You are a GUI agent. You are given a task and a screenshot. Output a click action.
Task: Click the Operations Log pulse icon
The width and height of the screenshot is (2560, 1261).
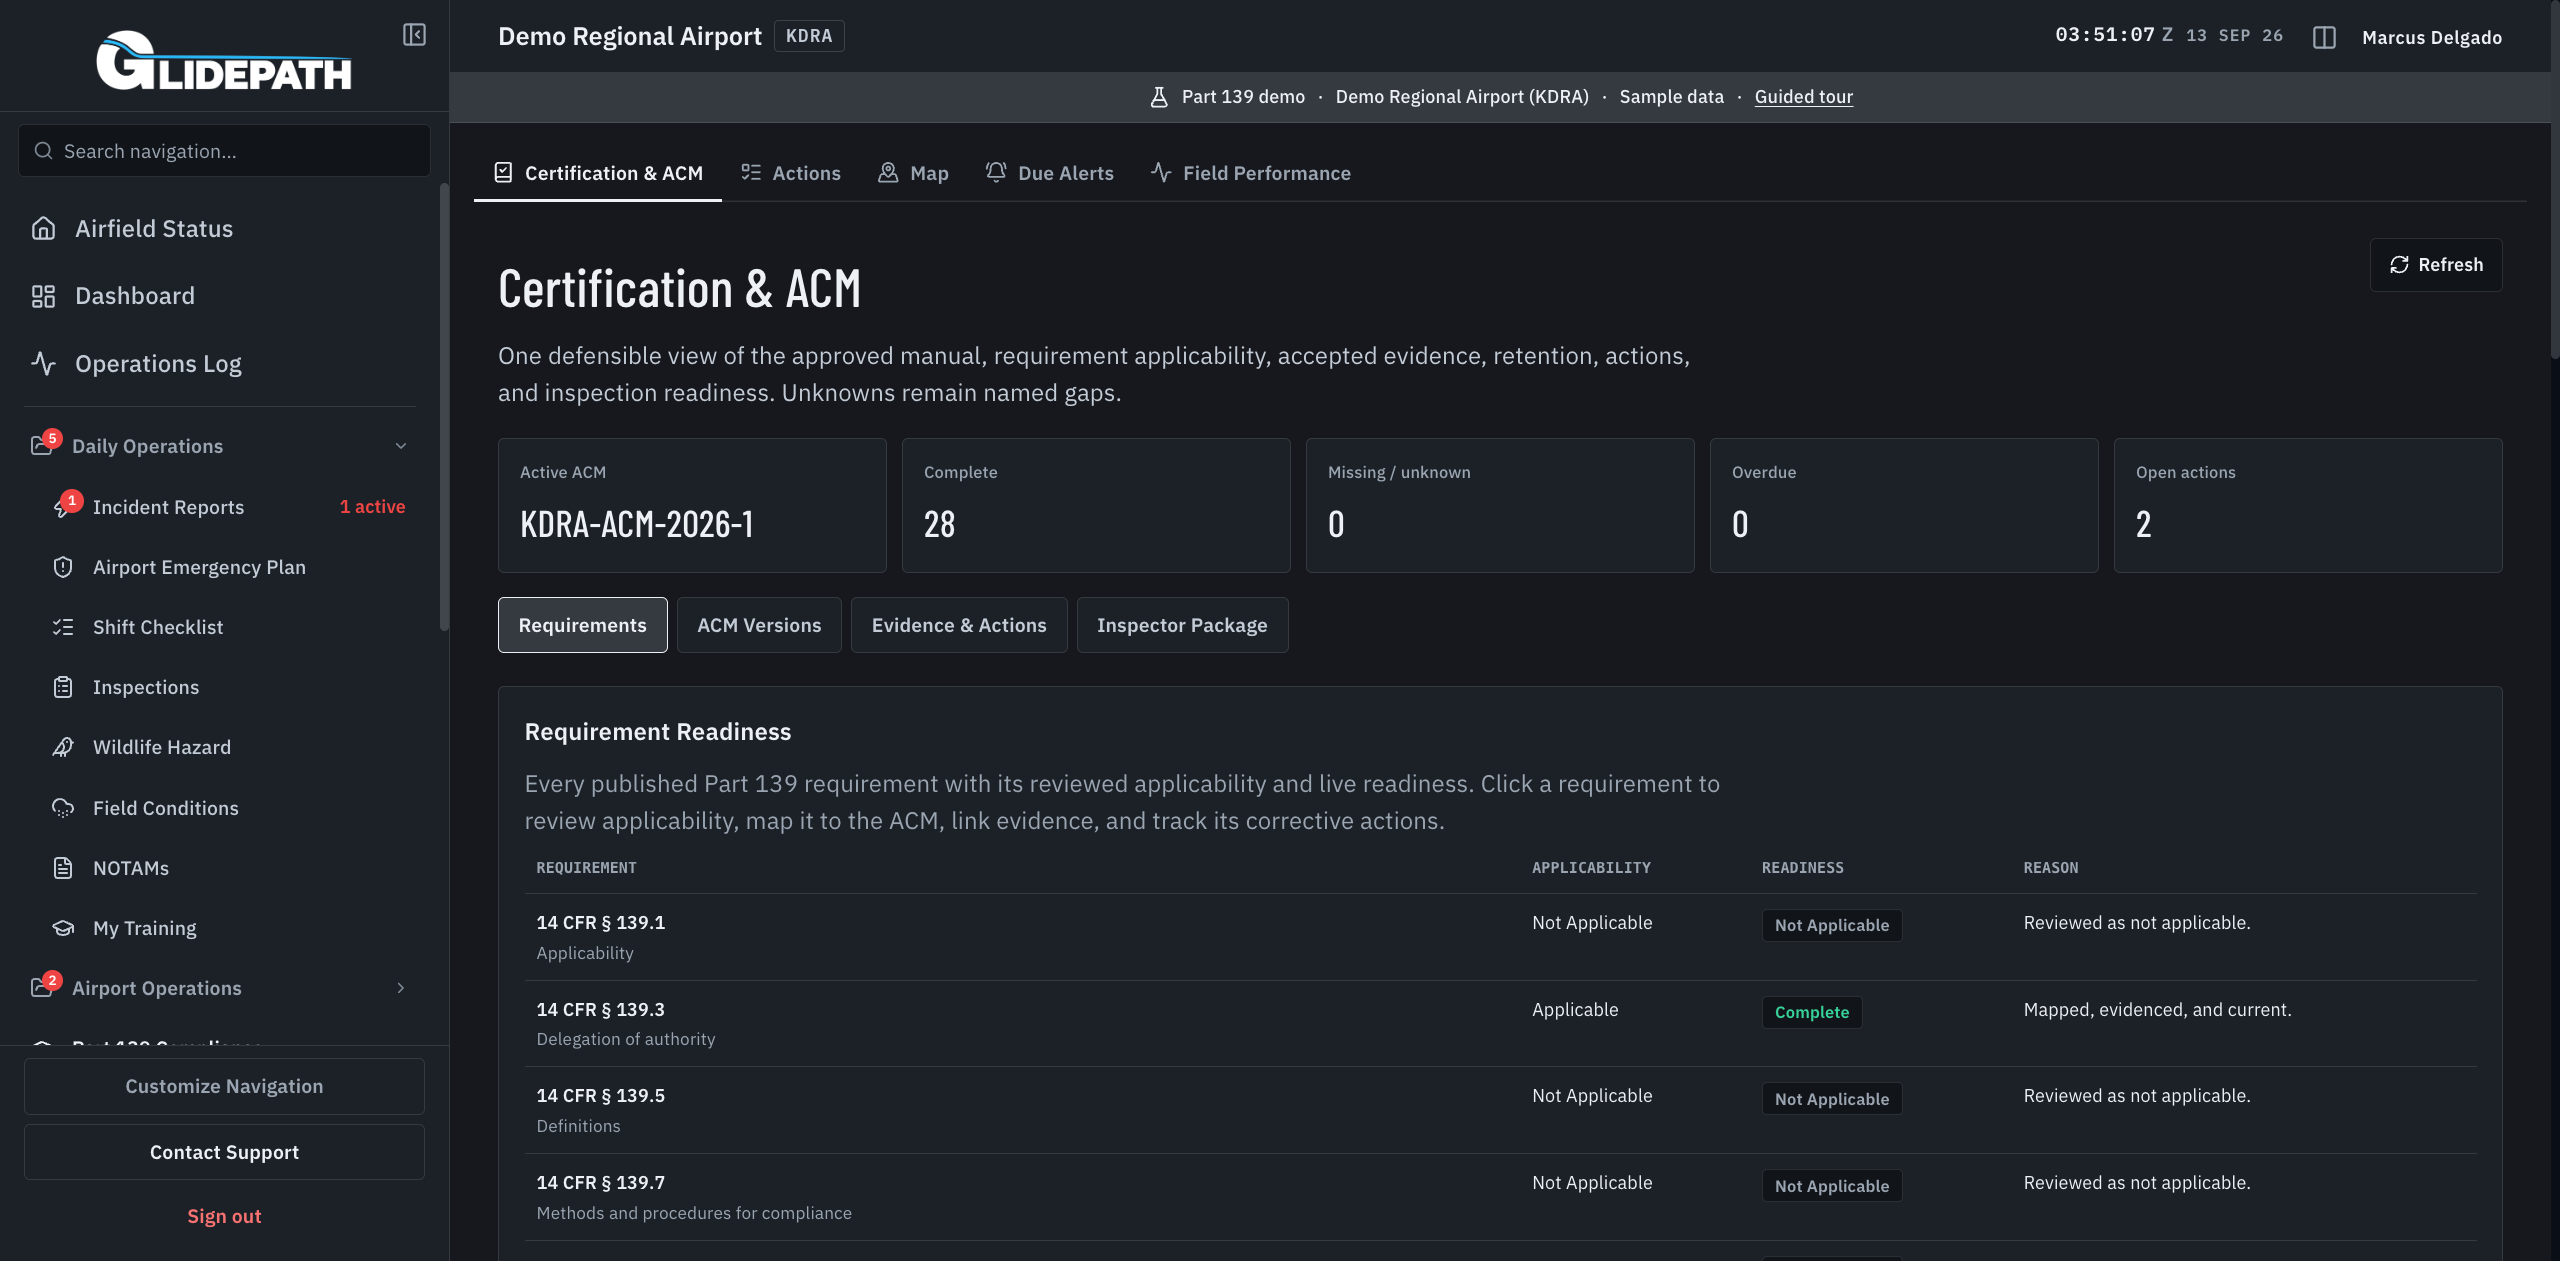(x=43, y=364)
